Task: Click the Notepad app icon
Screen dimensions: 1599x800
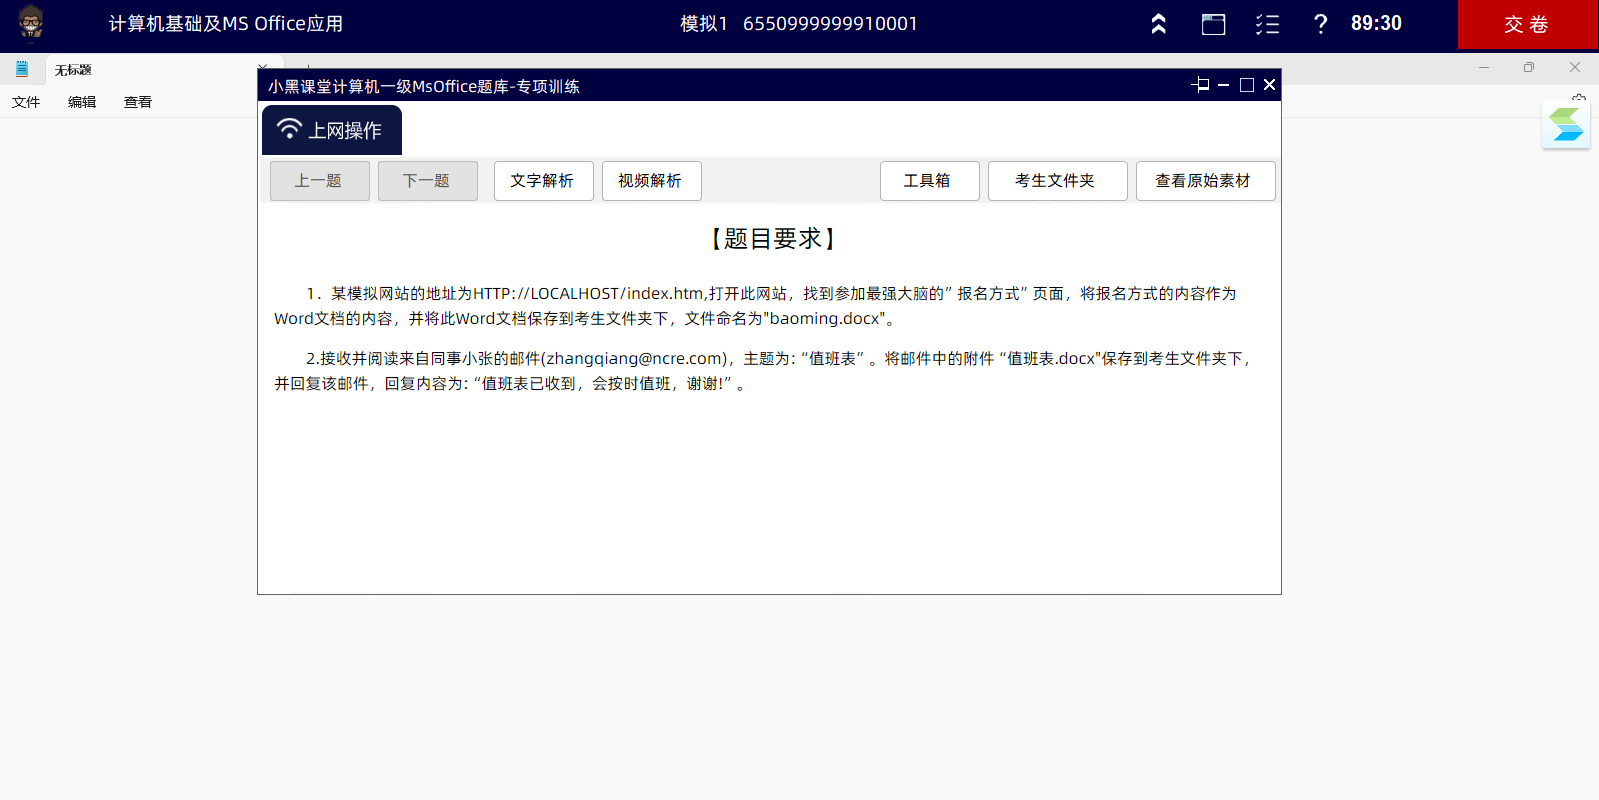Action: [22, 69]
